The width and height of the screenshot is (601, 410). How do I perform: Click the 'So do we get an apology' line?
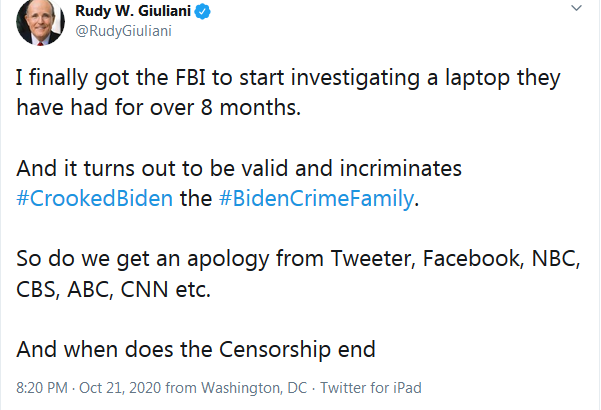click(x=298, y=259)
